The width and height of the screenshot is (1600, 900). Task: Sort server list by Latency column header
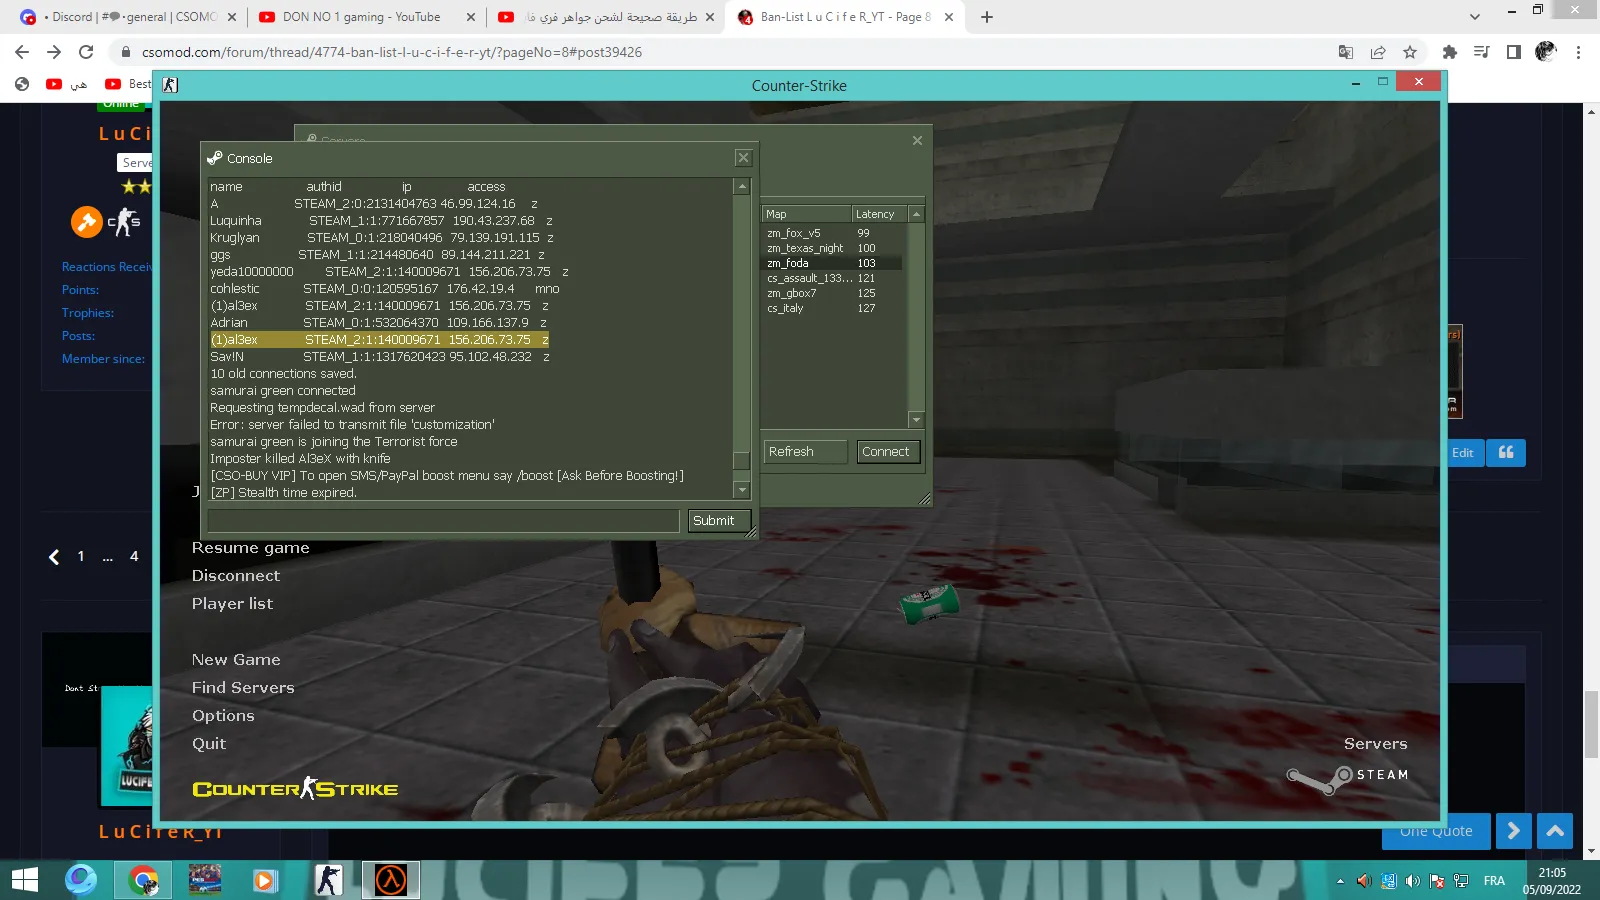pyautogui.click(x=880, y=214)
